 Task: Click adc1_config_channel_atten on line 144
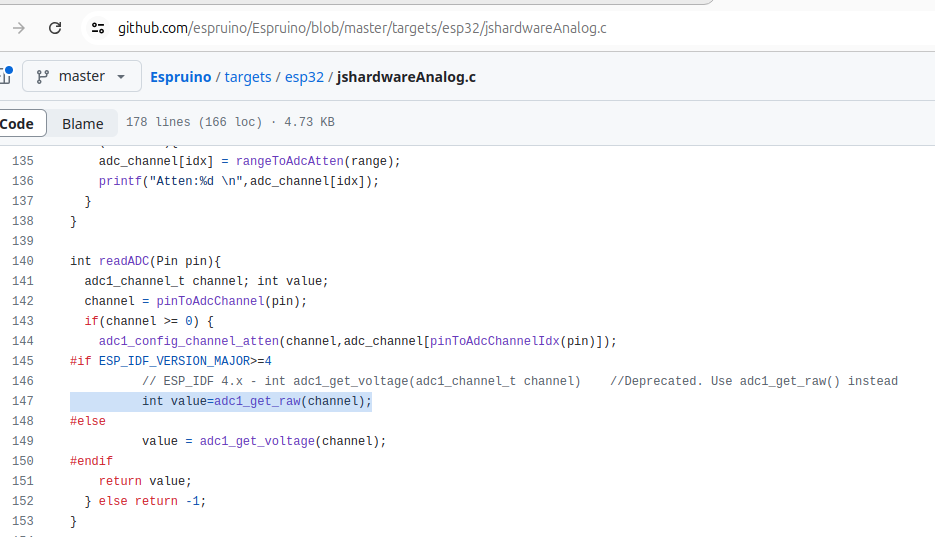click(189, 341)
